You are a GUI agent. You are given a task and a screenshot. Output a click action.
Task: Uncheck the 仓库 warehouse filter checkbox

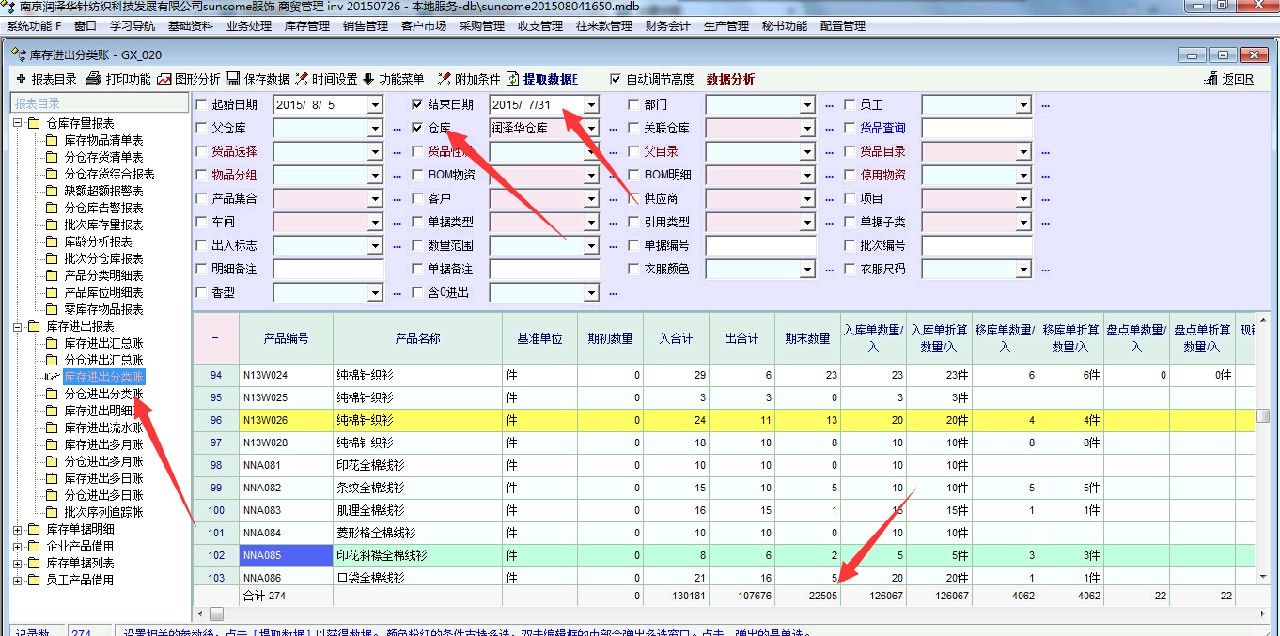(x=418, y=128)
